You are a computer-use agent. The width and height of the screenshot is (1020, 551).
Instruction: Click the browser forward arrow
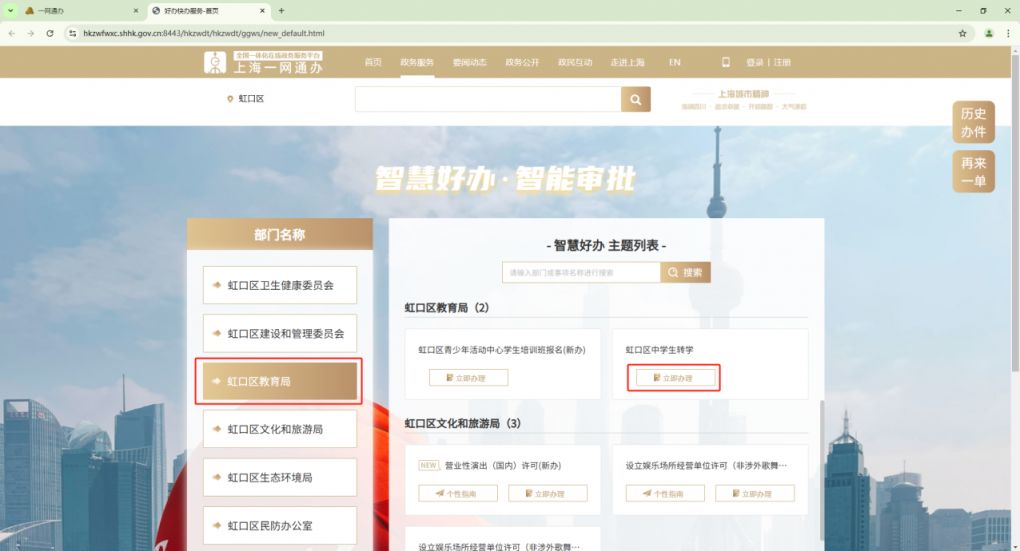coord(31,33)
